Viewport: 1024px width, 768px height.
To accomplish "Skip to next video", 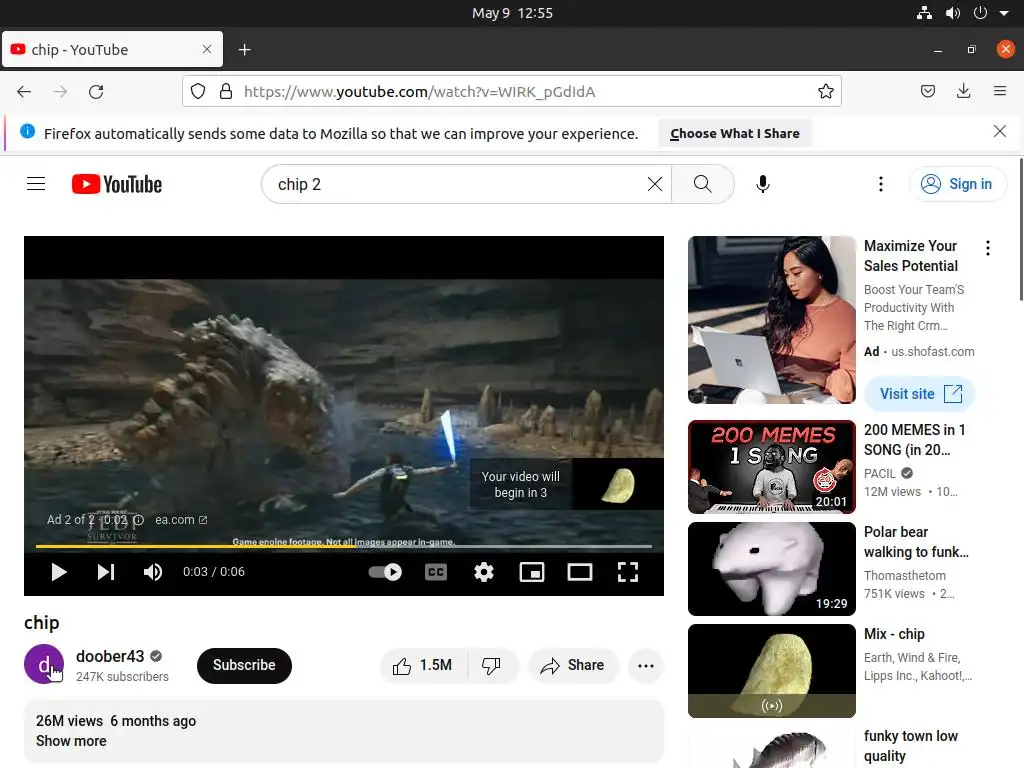I will [x=106, y=572].
